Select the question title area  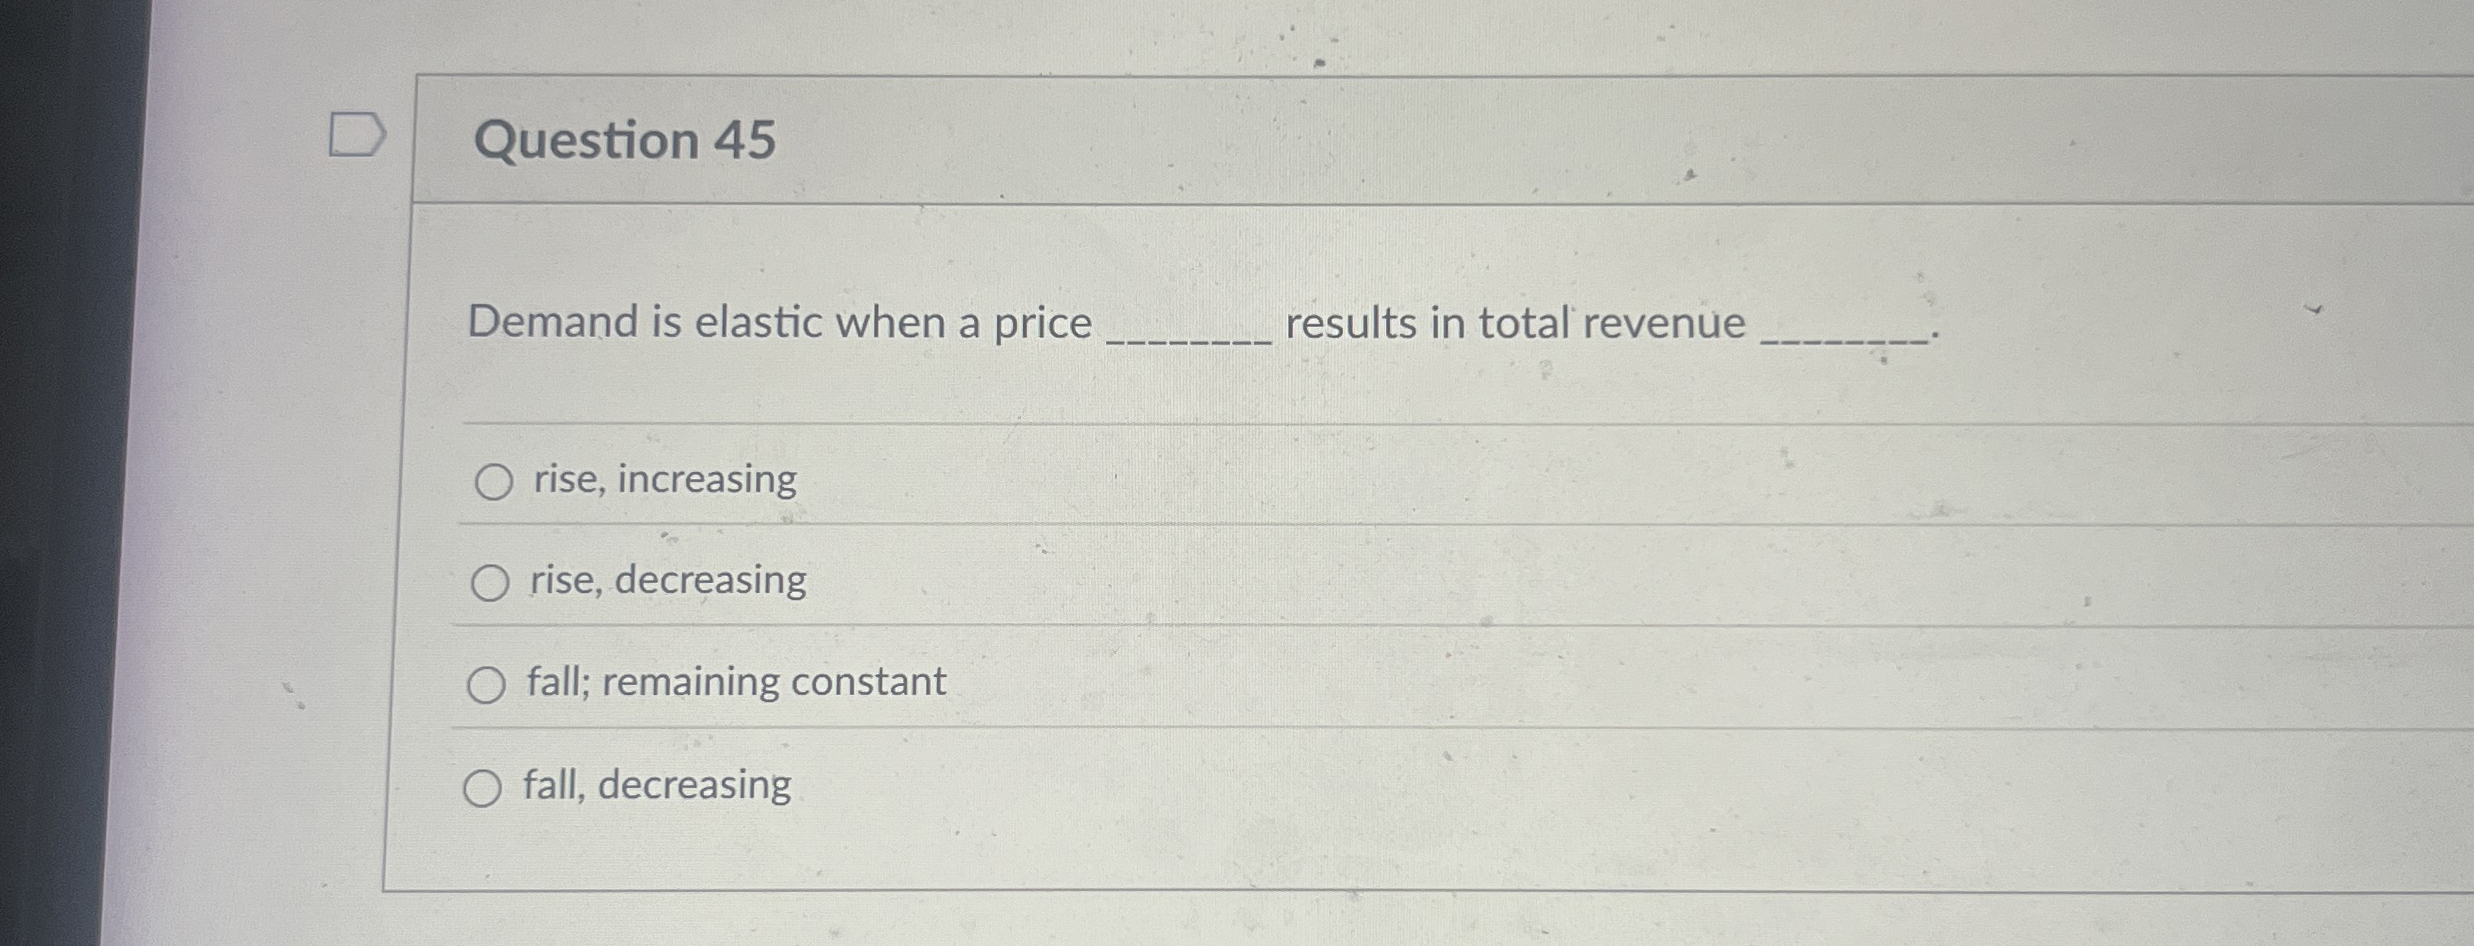620,142
